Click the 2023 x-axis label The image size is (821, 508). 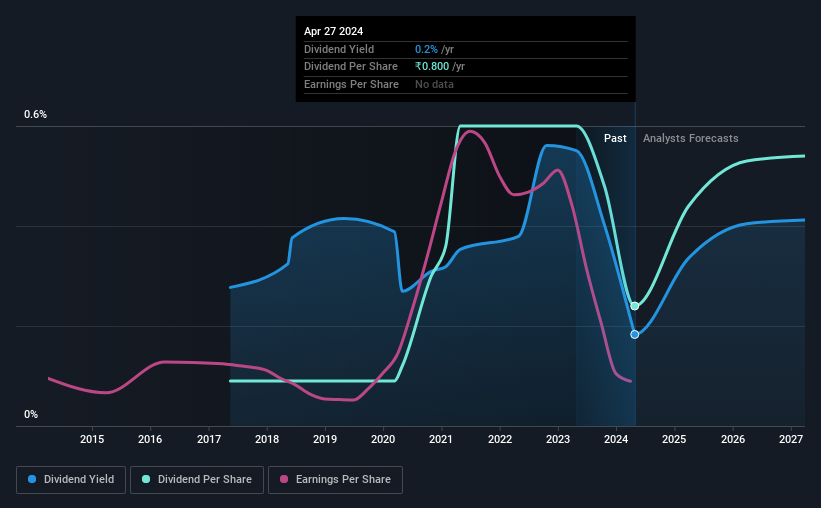point(558,439)
